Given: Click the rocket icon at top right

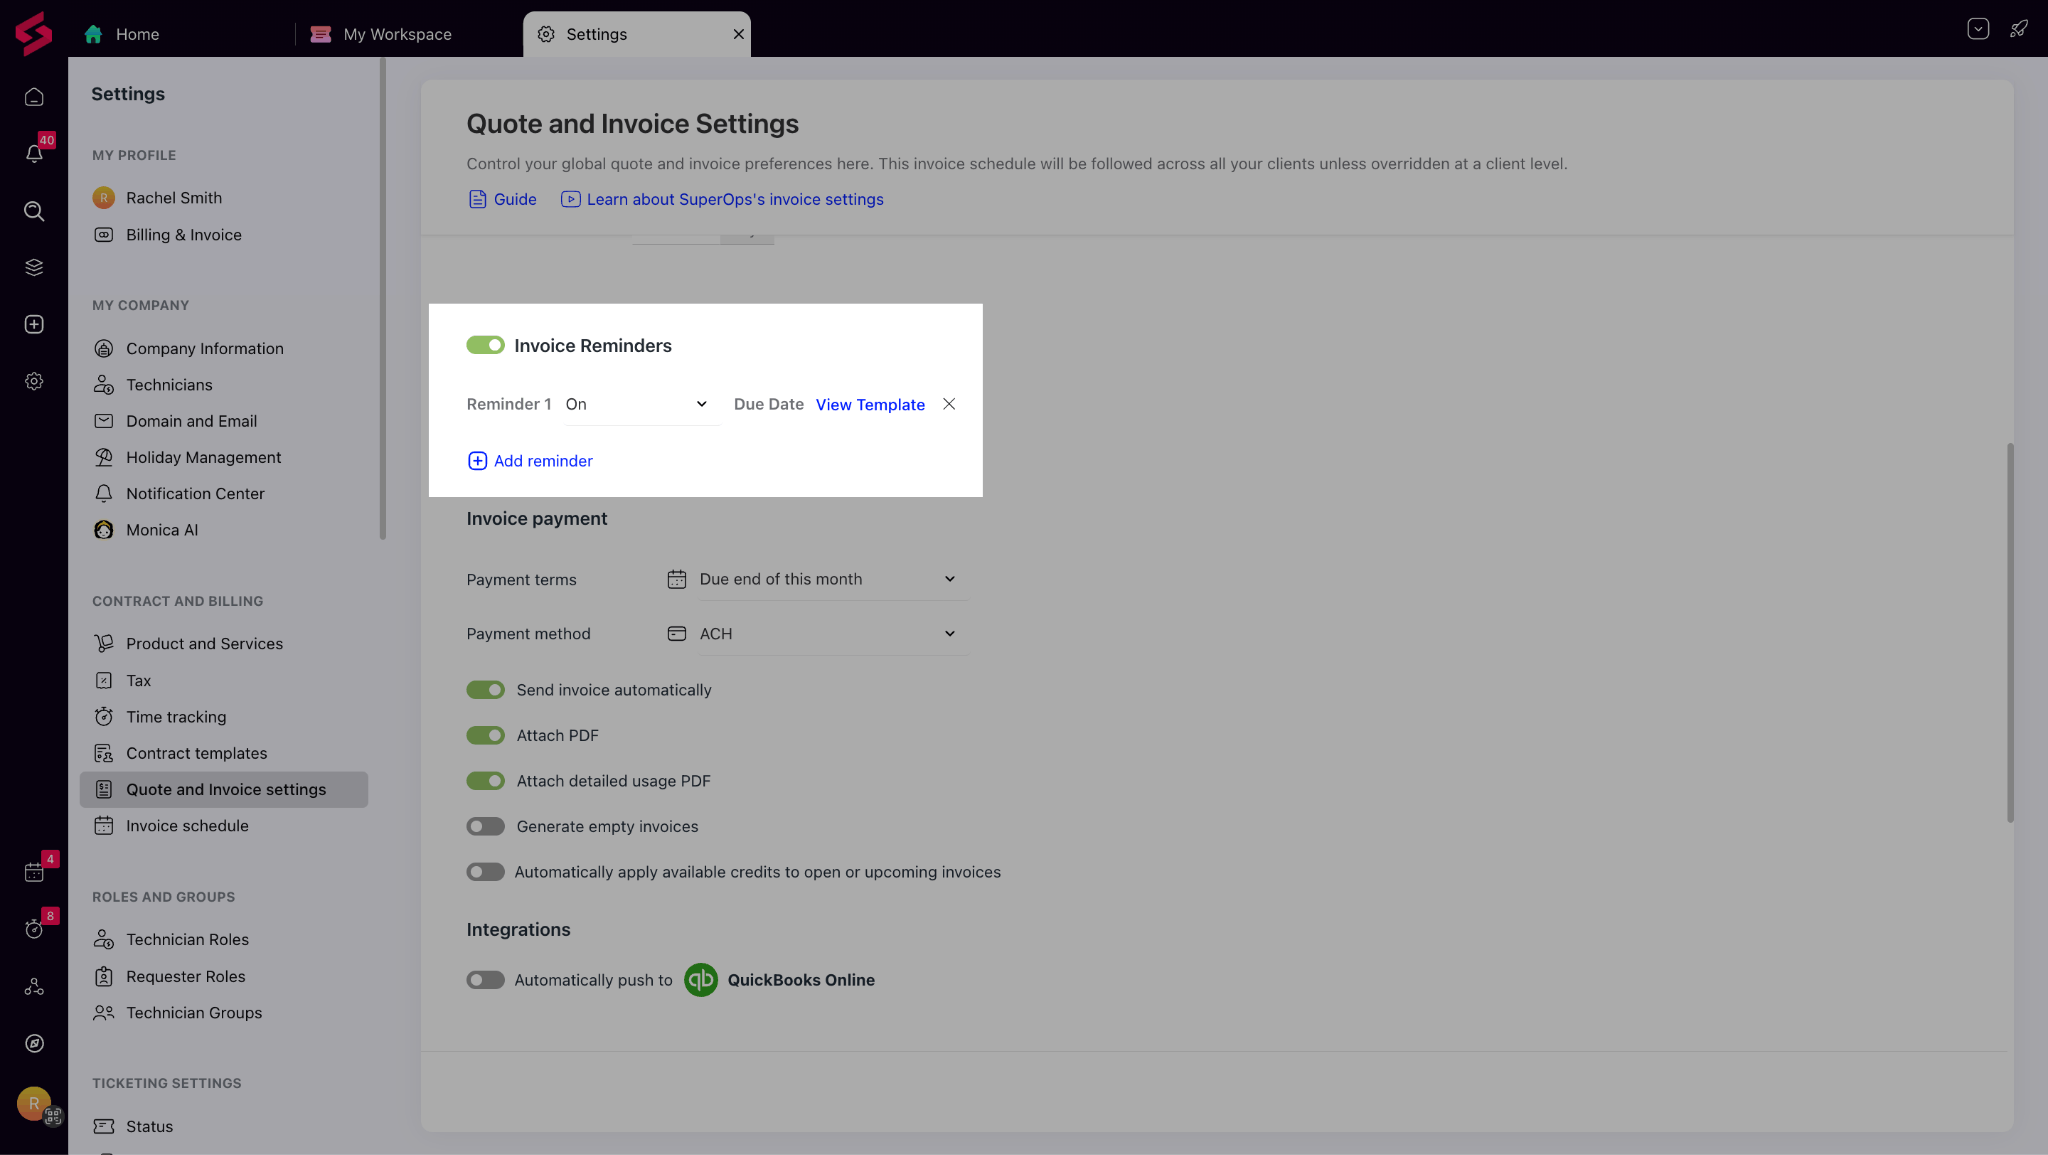Looking at the screenshot, I should (x=2019, y=29).
